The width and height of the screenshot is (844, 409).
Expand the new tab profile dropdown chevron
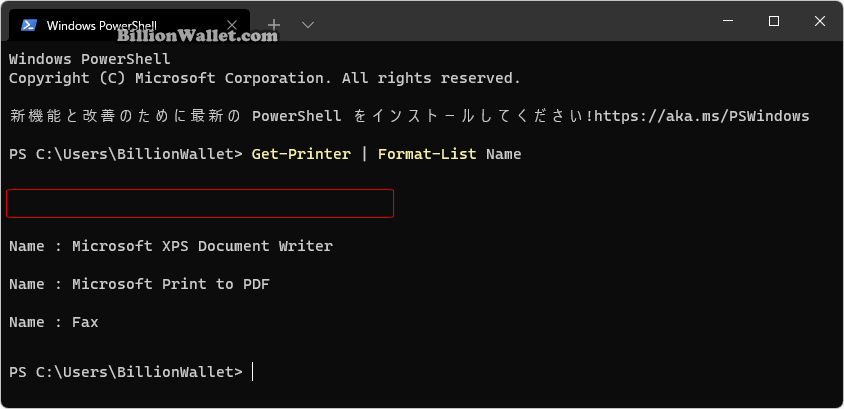point(308,25)
